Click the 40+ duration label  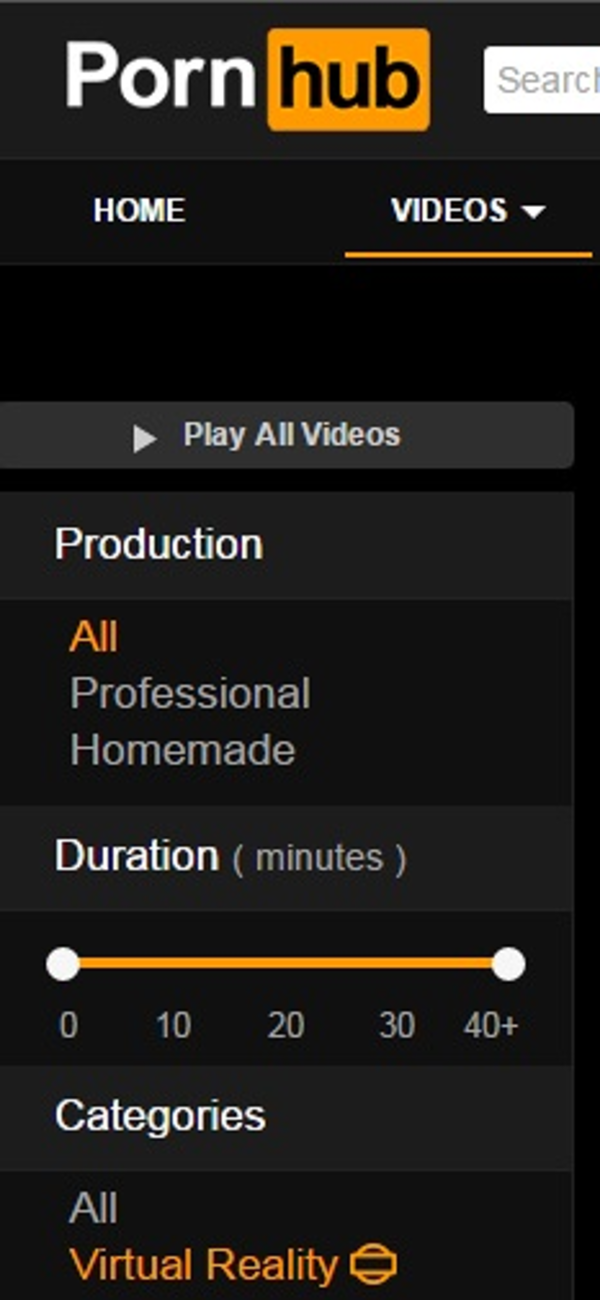(491, 1026)
